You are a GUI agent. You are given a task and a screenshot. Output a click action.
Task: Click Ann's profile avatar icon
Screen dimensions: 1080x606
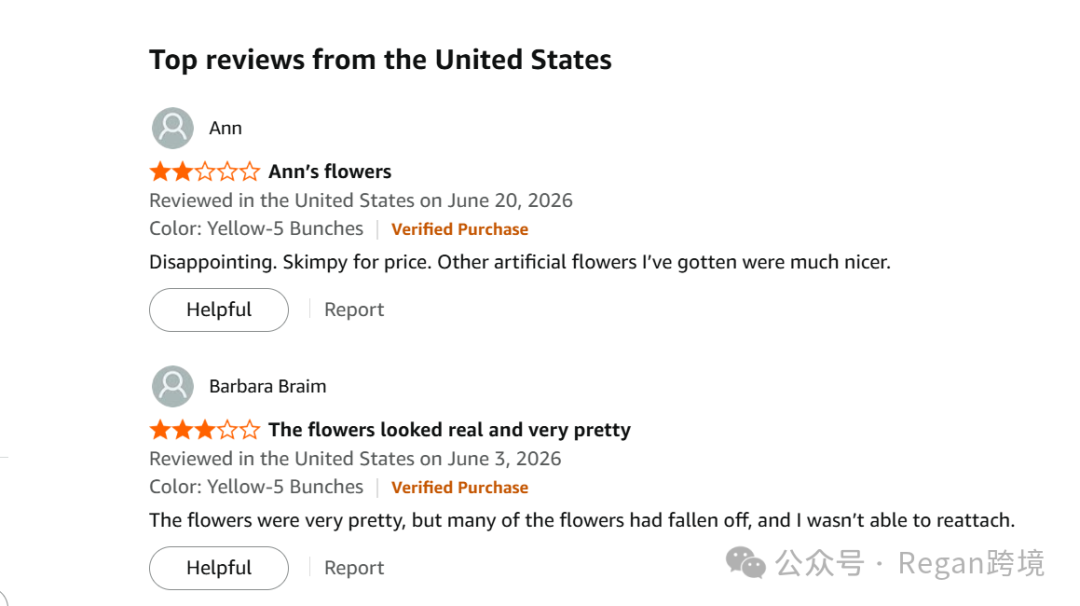(172, 128)
